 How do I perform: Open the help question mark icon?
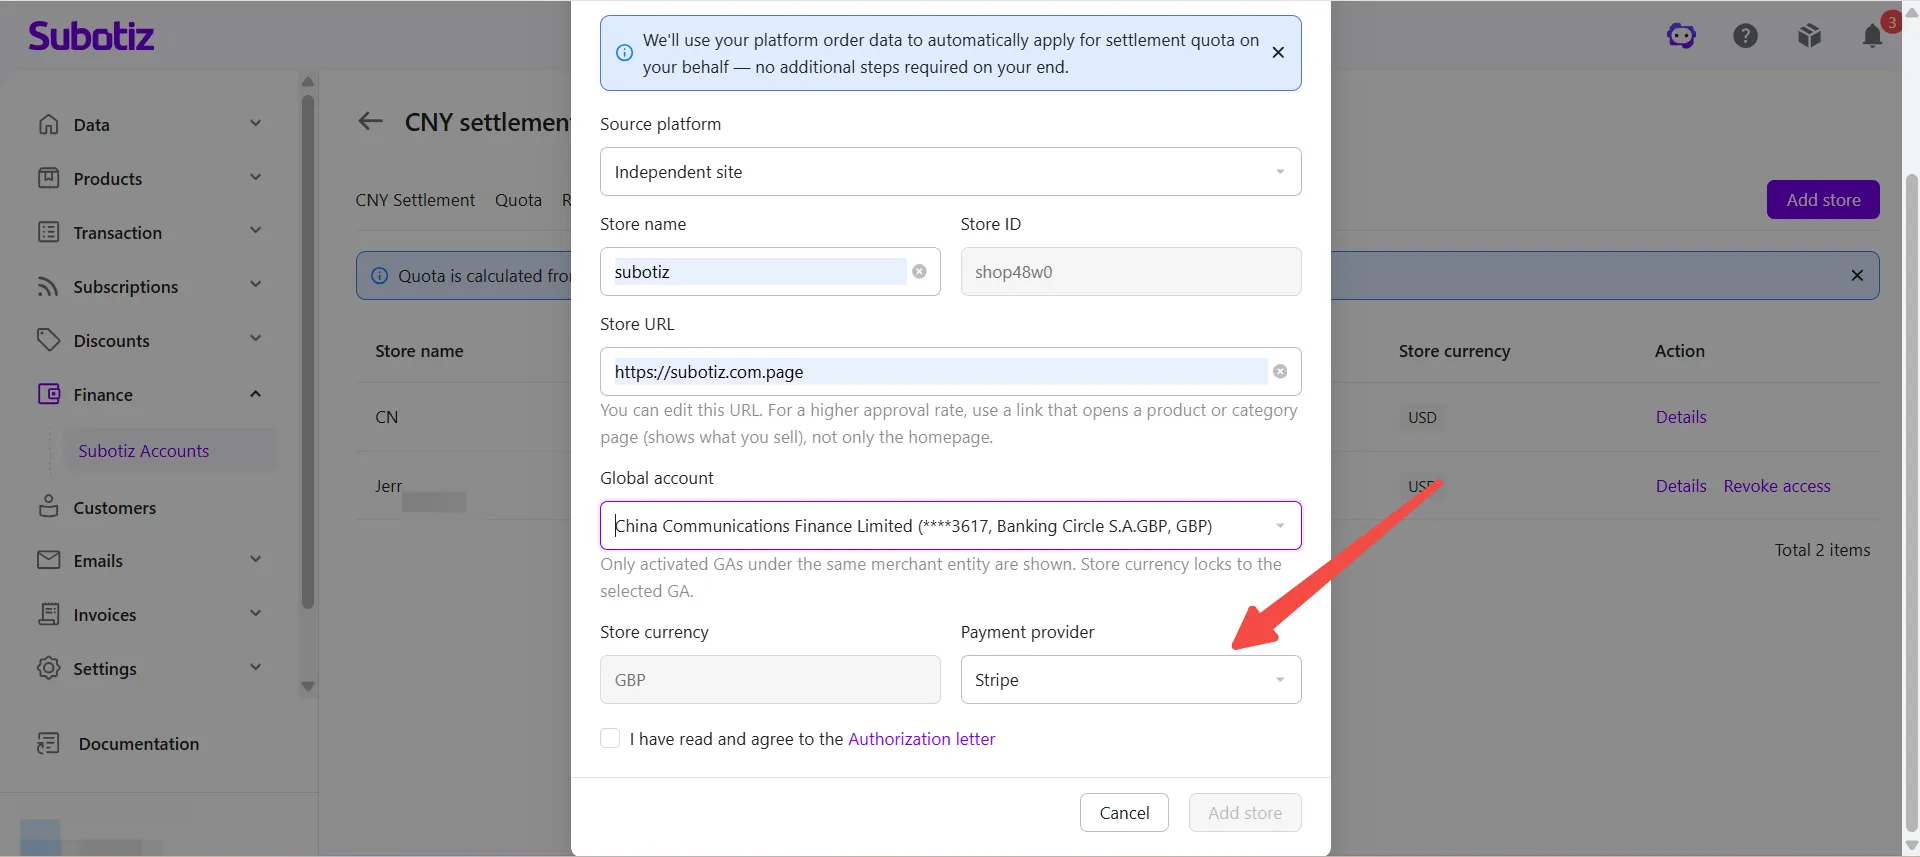(1745, 36)
